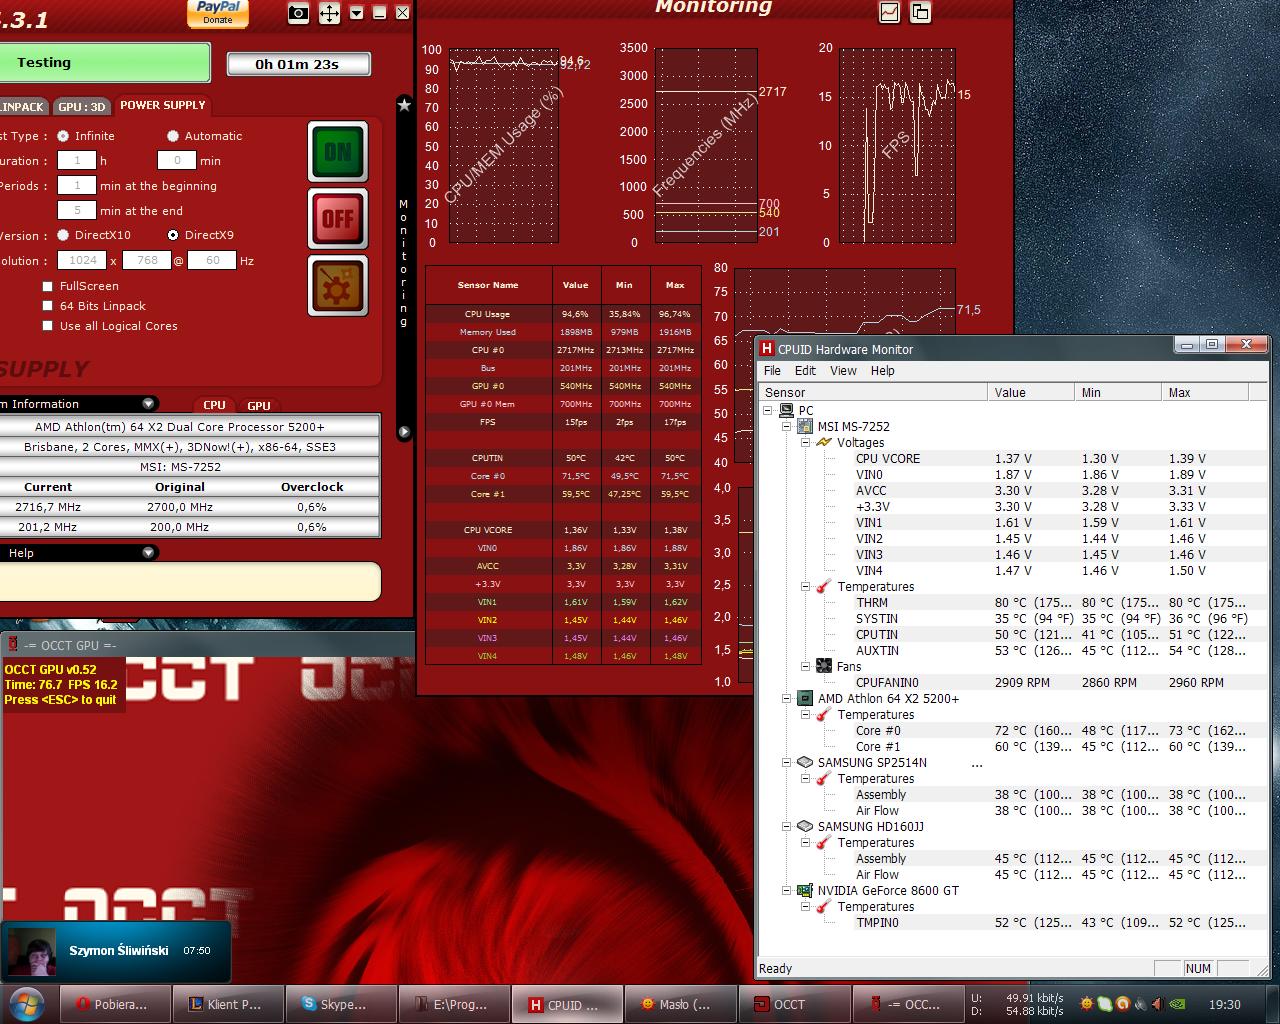Click the CPUID Hardware Monitor title bar icon

tap(767, 348)
